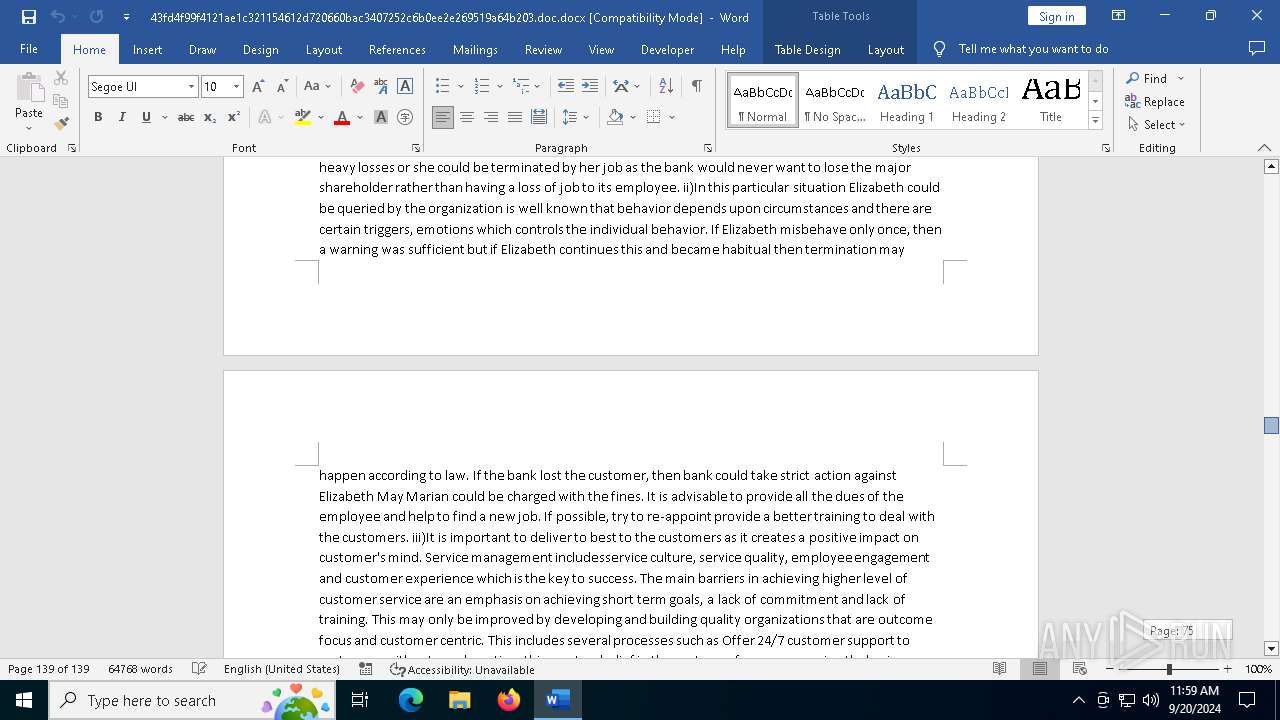
Task: Click the Sign in button
Action: 1056,16
